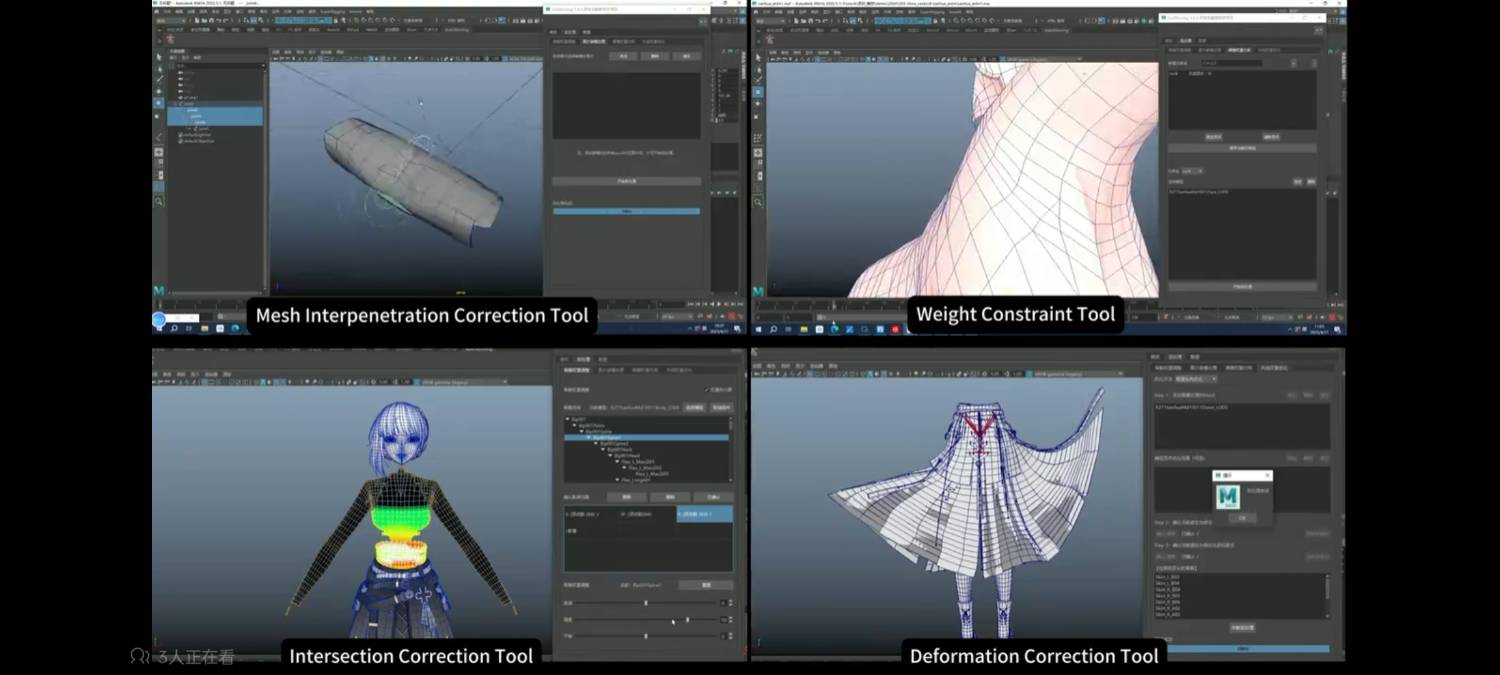Select the active sub-tab in Weight Constraint plugin window

coord(1238,49)
